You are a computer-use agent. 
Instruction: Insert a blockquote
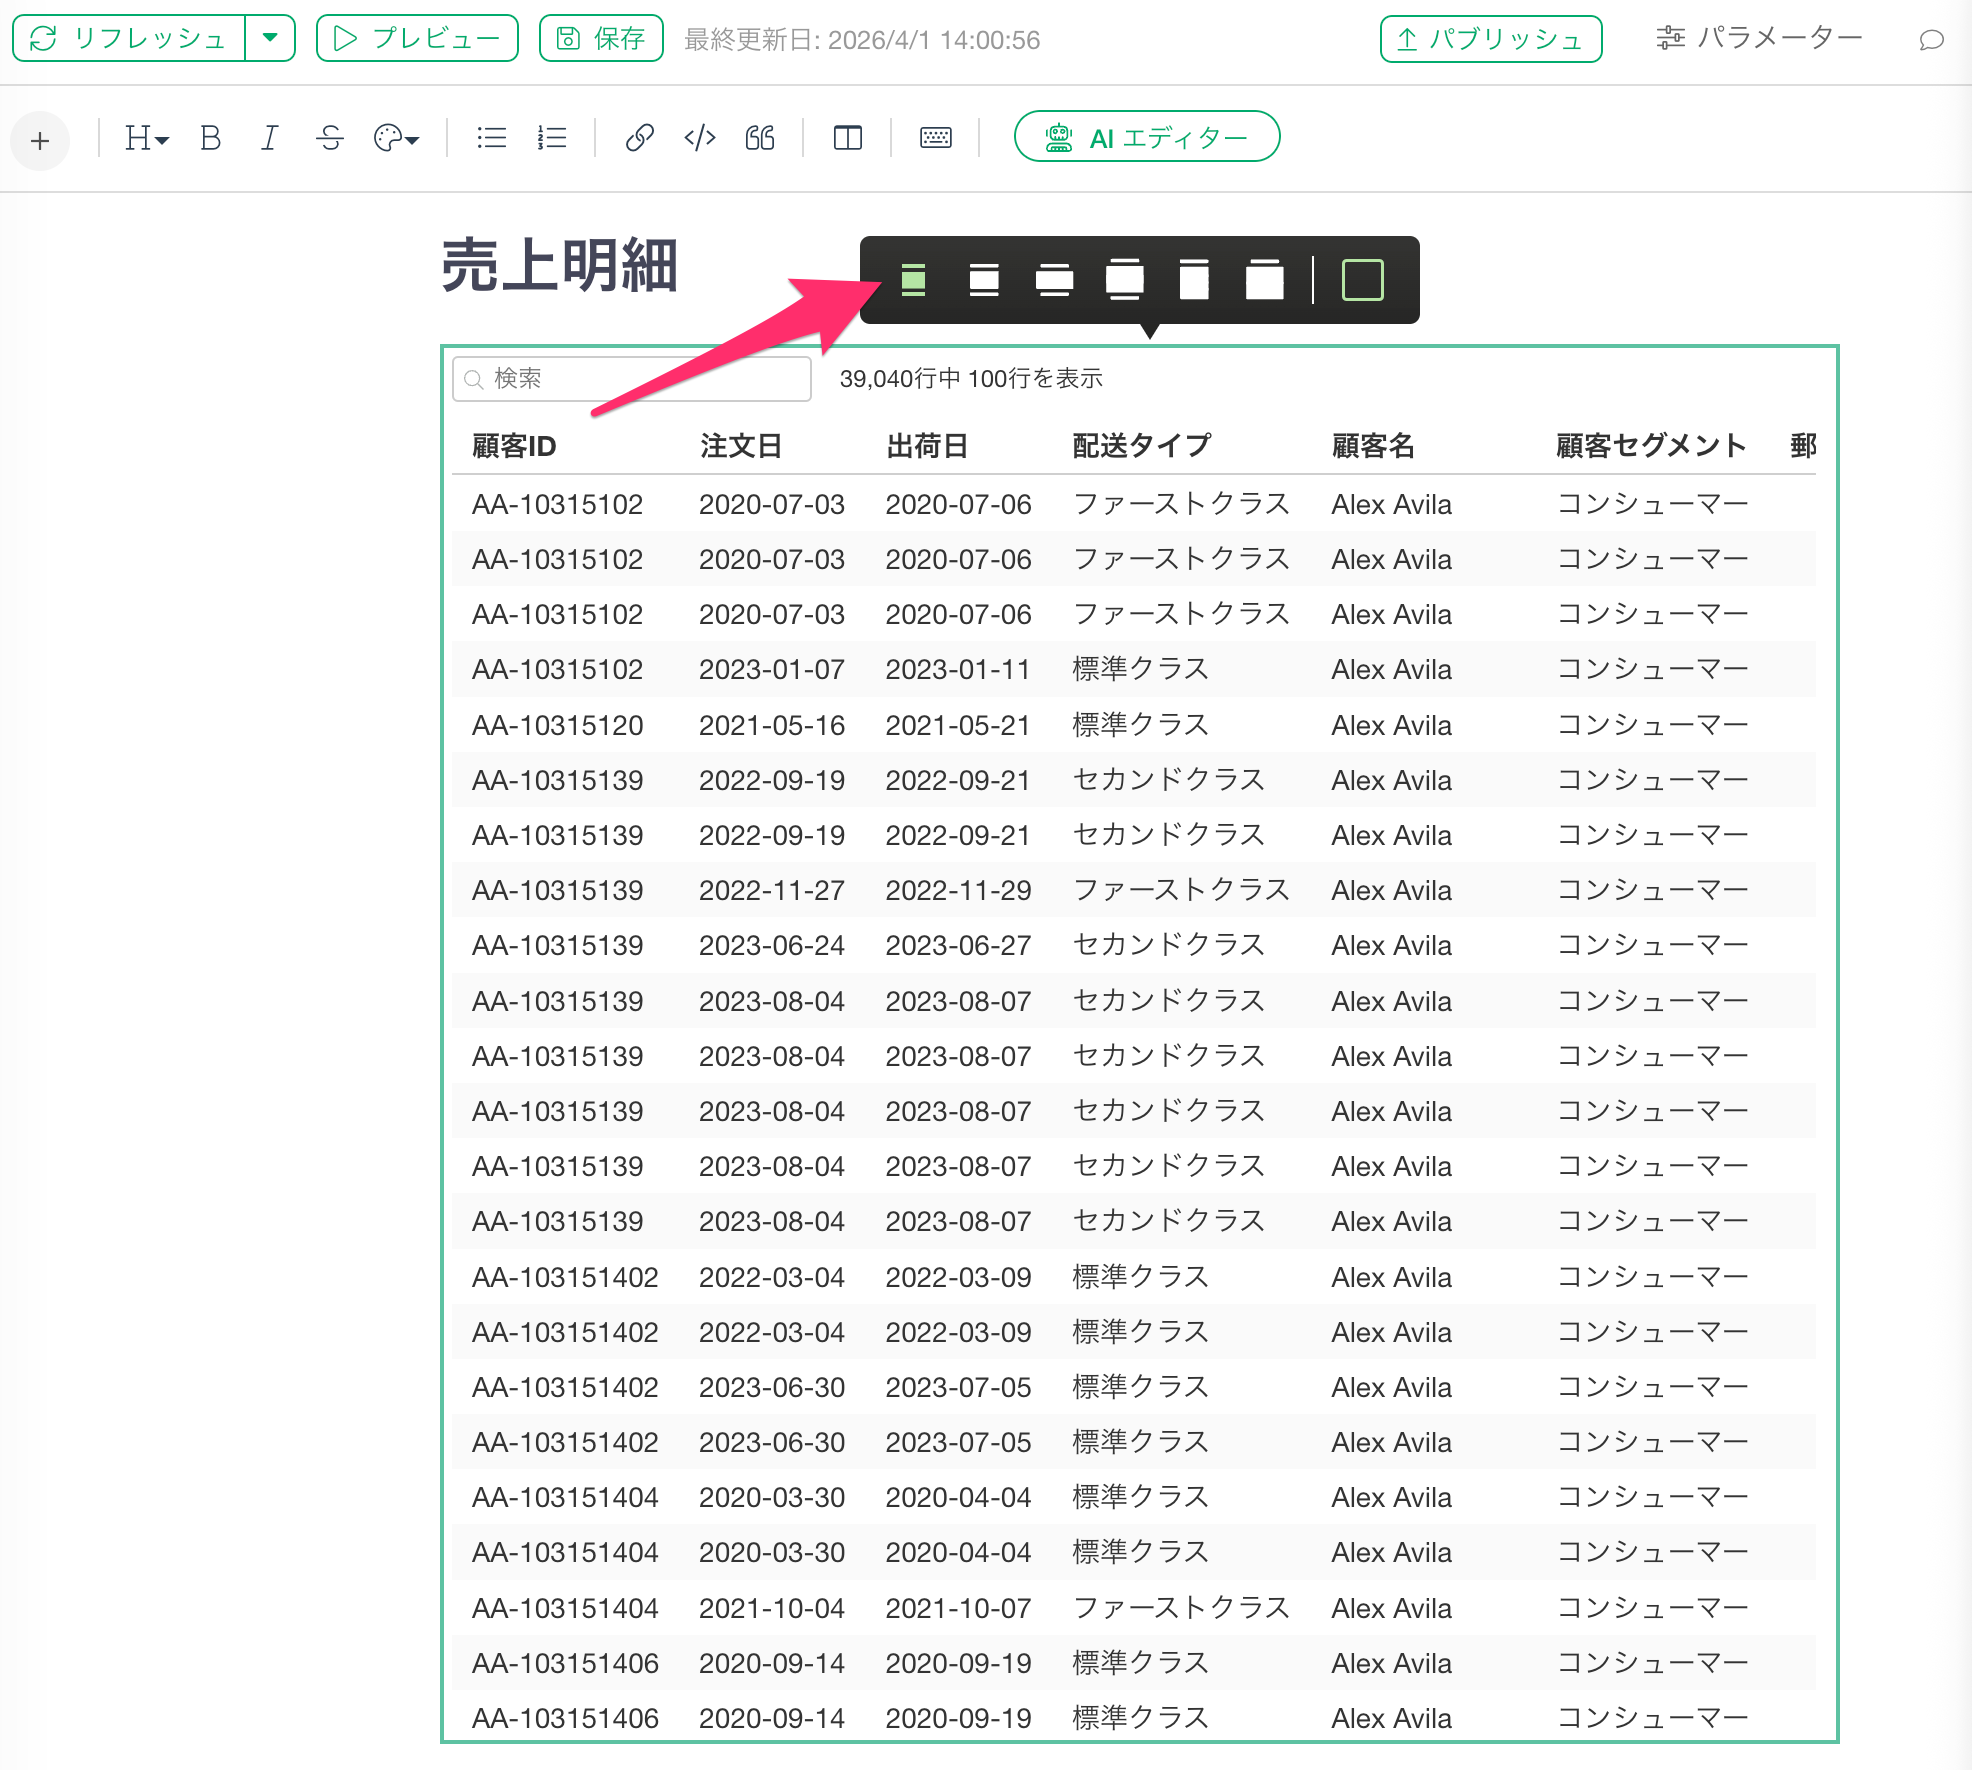[760, 138]
